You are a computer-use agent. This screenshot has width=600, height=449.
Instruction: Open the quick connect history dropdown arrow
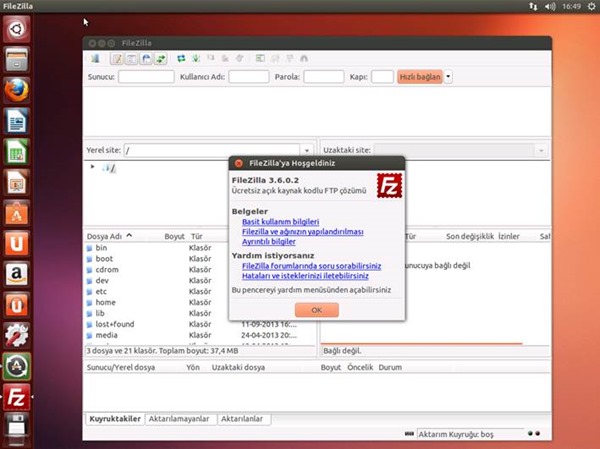click(x=448, y=77)
